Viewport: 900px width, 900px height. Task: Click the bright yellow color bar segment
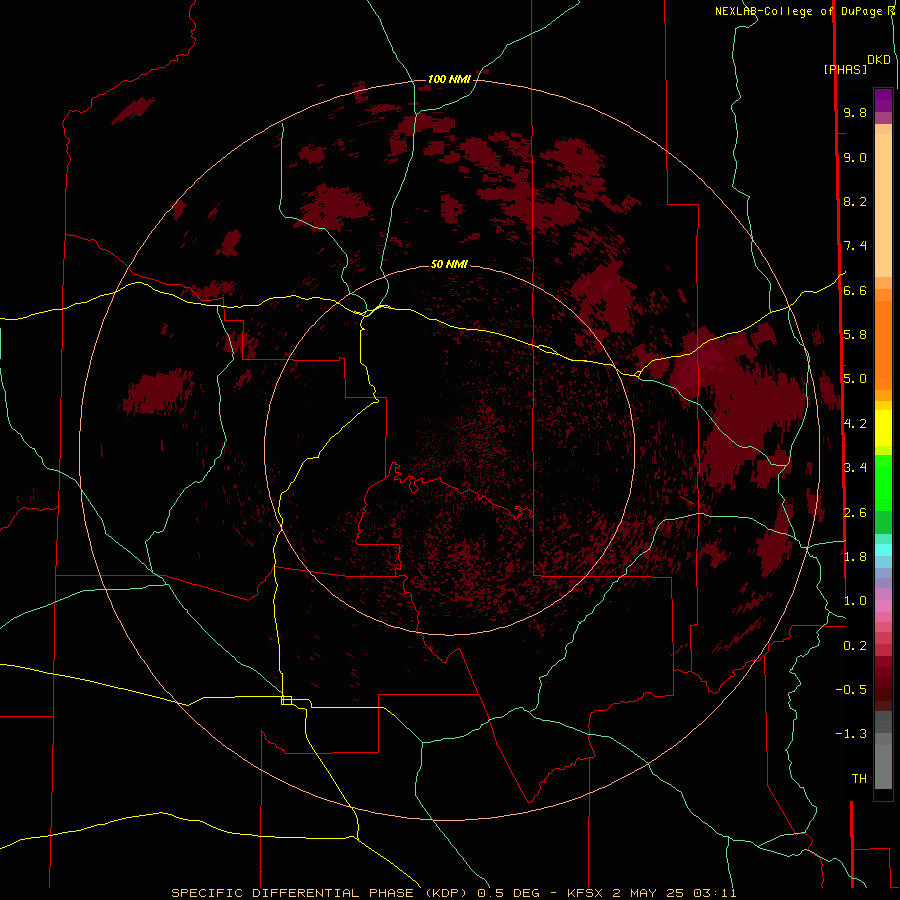883,428
